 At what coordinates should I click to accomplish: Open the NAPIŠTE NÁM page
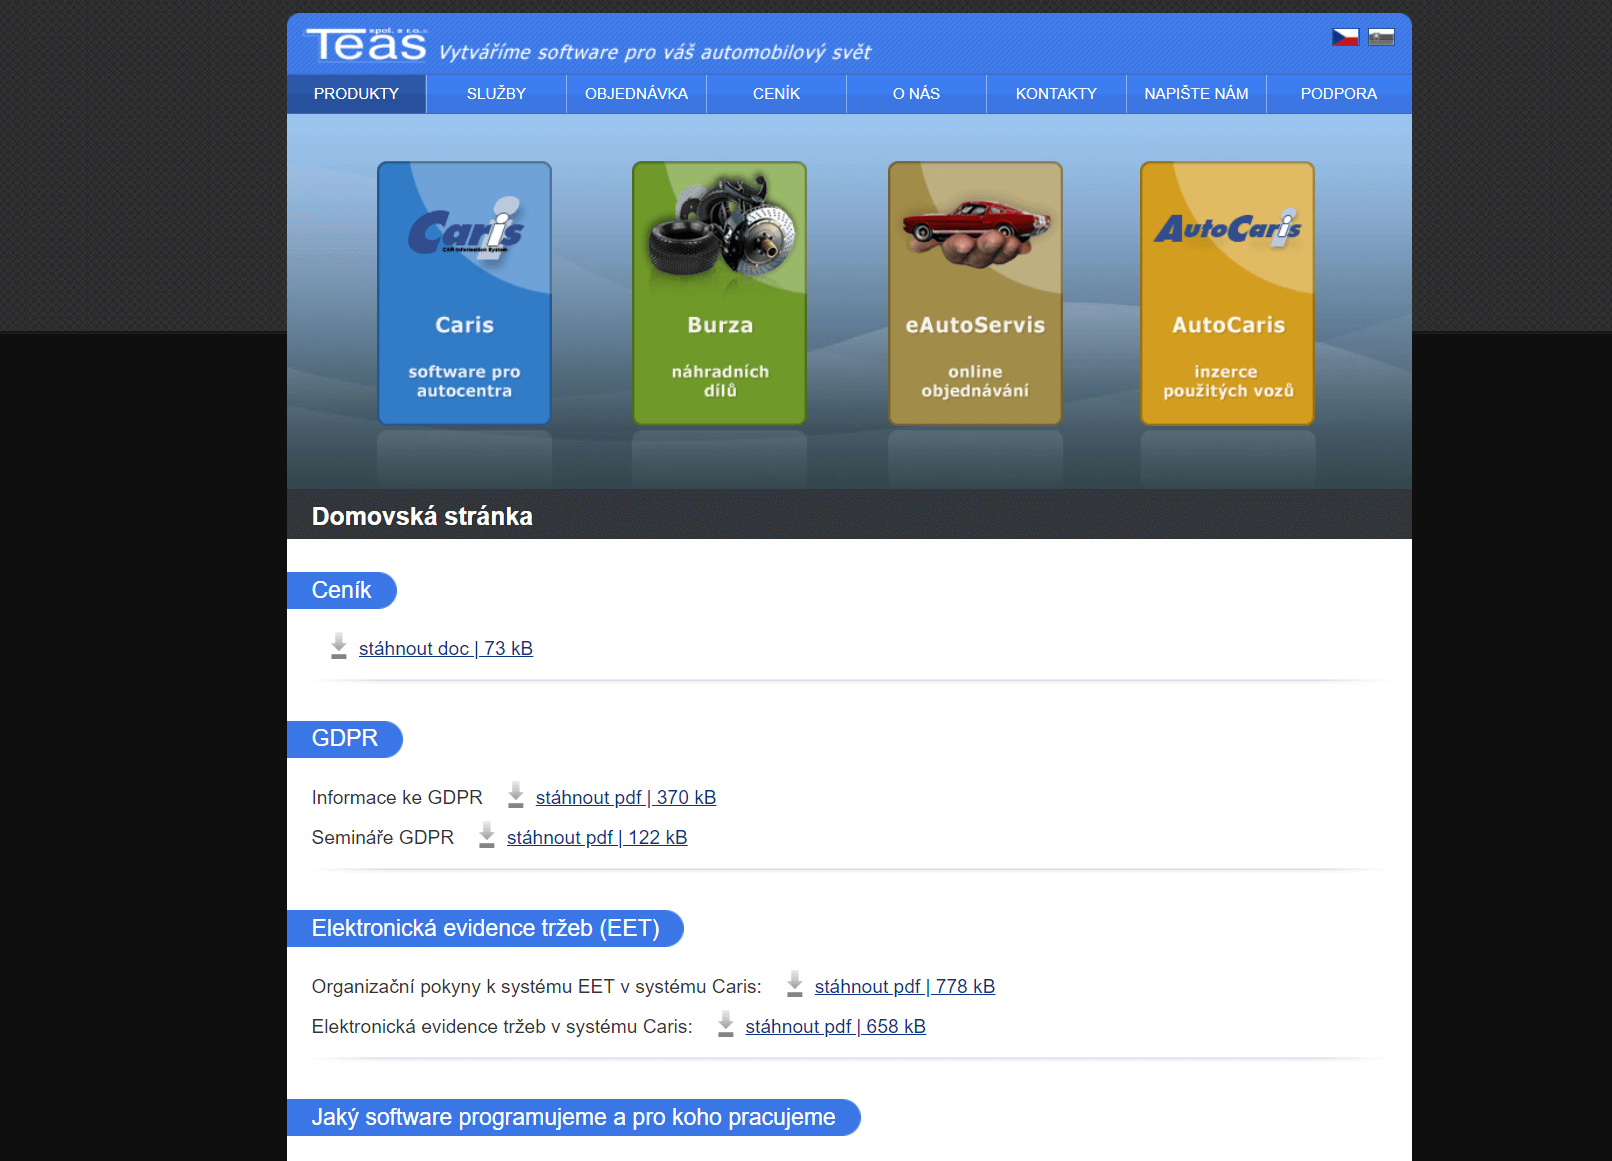tap(1196, 94)
